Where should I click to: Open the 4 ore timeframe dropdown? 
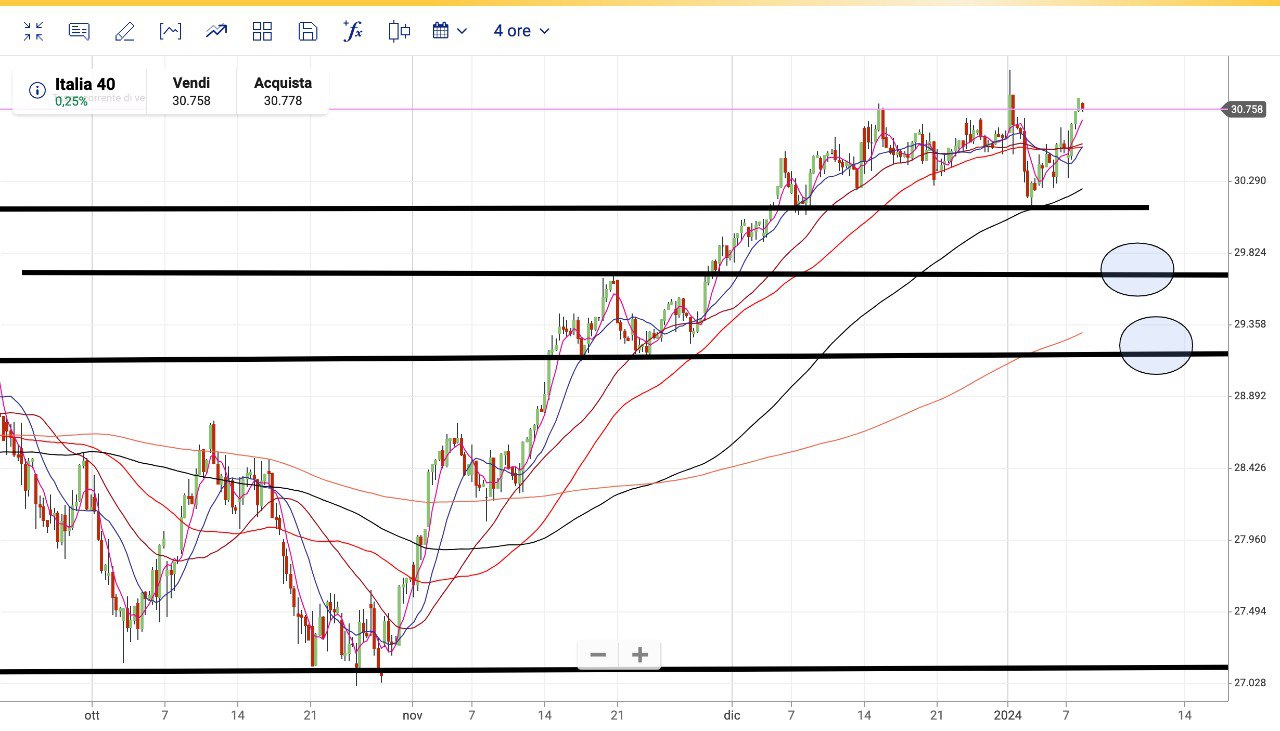point(521,31)
